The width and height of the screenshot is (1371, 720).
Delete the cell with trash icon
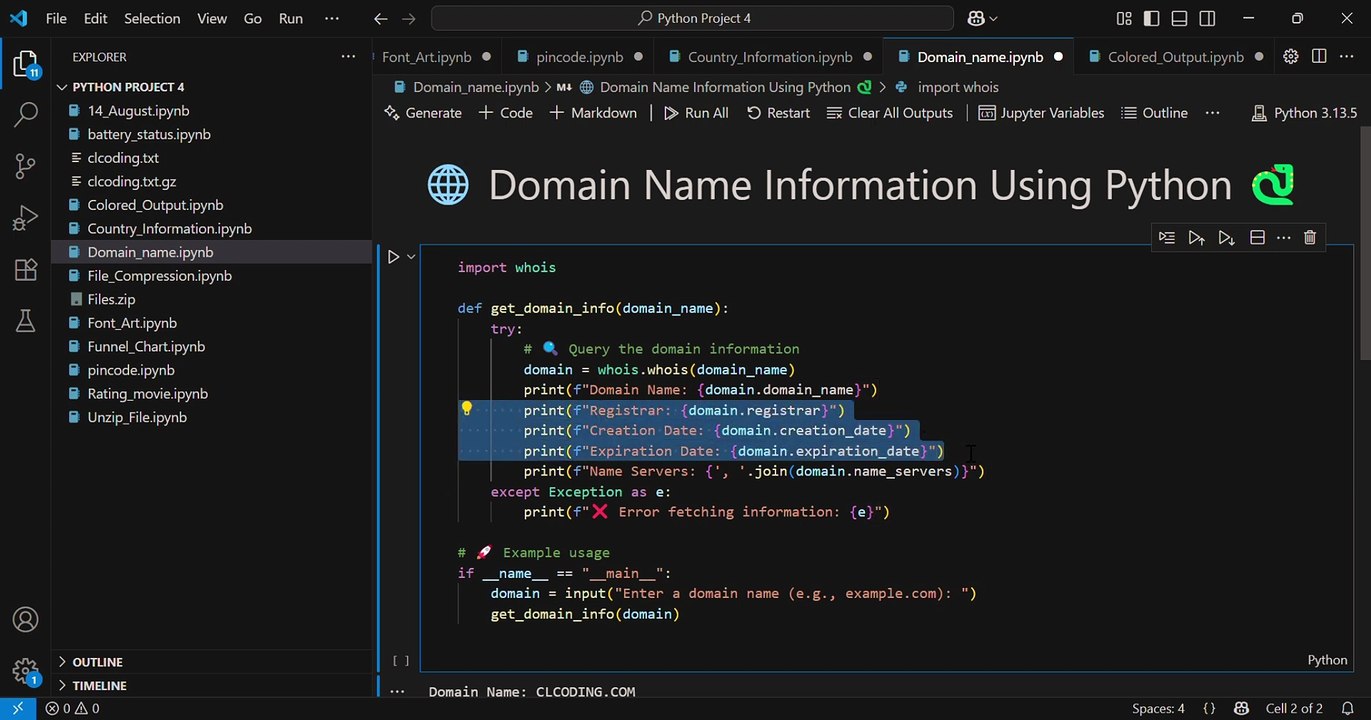(x=1310, y=237)
